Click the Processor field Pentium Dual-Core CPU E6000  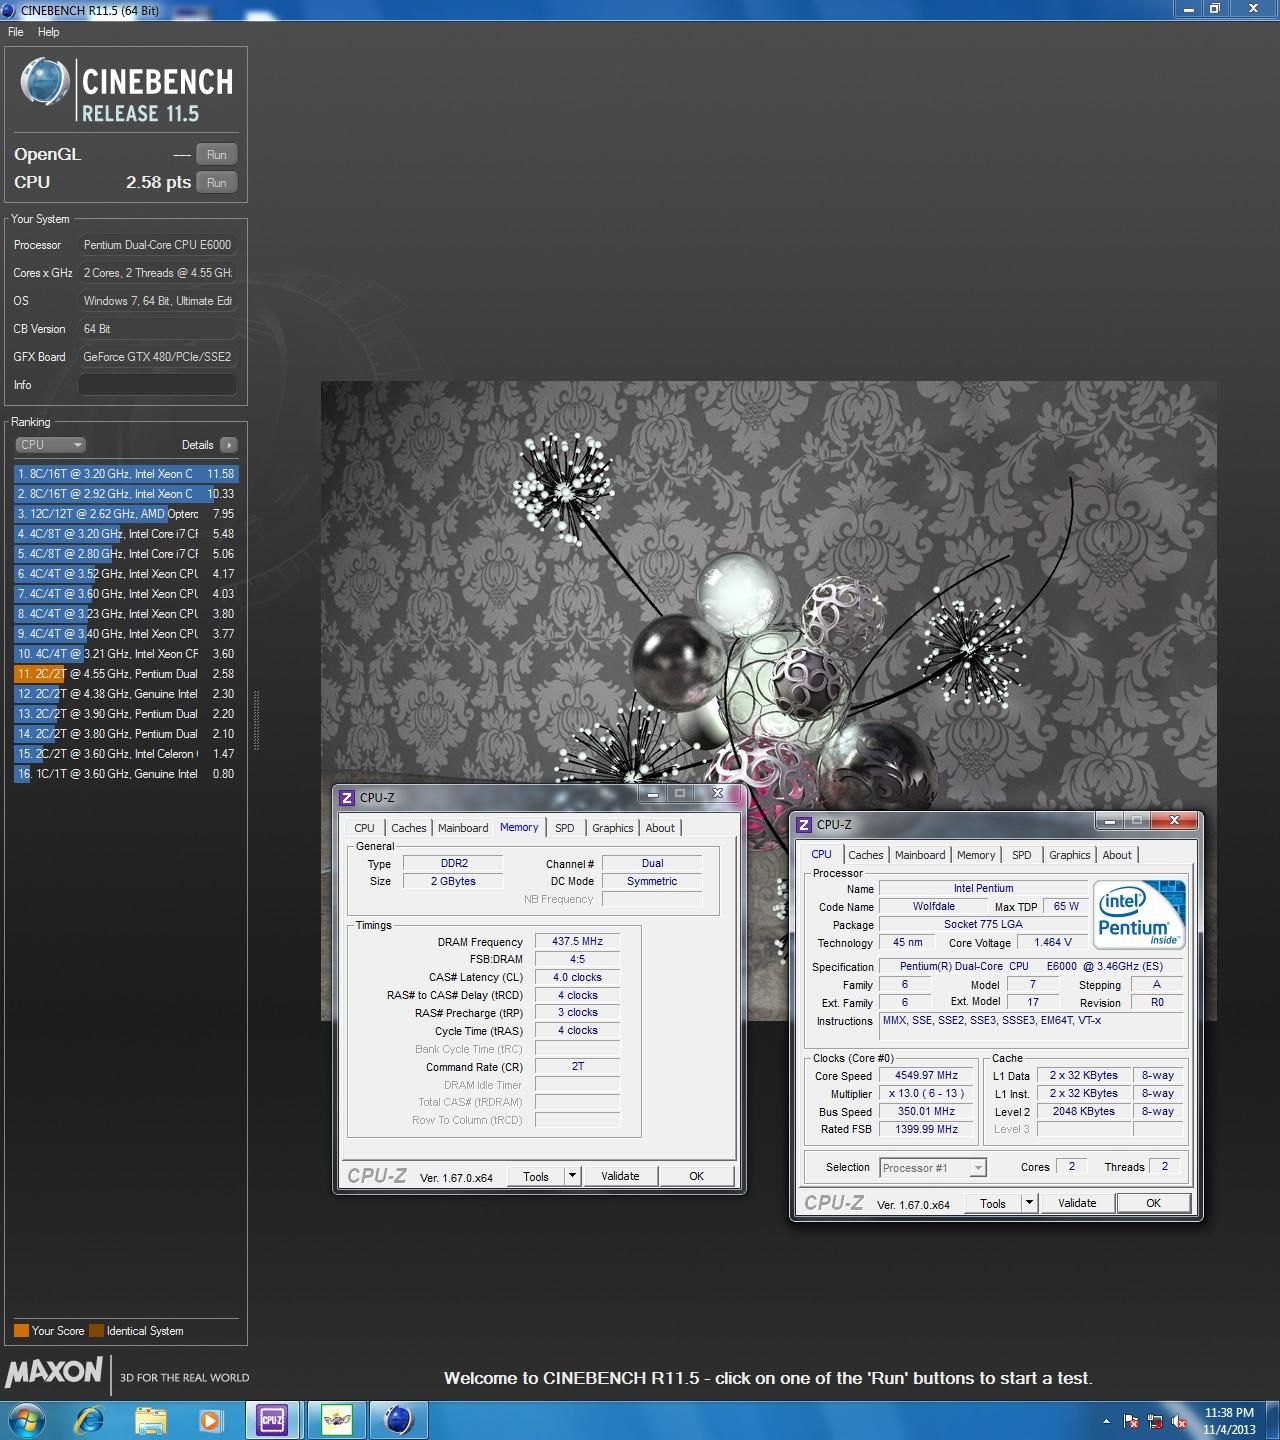pyautogui.click(x=158, y=245)
